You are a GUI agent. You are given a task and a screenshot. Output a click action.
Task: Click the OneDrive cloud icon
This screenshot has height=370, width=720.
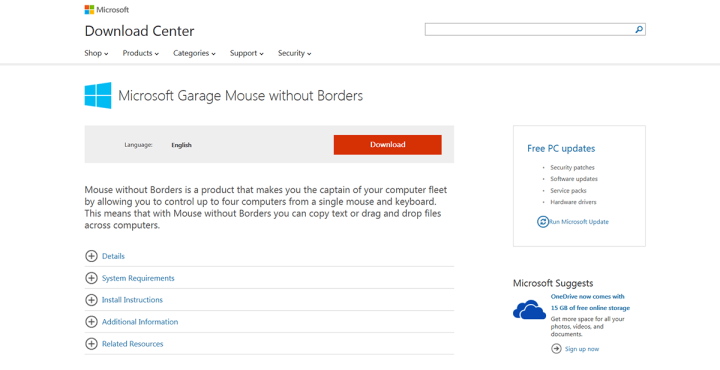pos(529,309)
